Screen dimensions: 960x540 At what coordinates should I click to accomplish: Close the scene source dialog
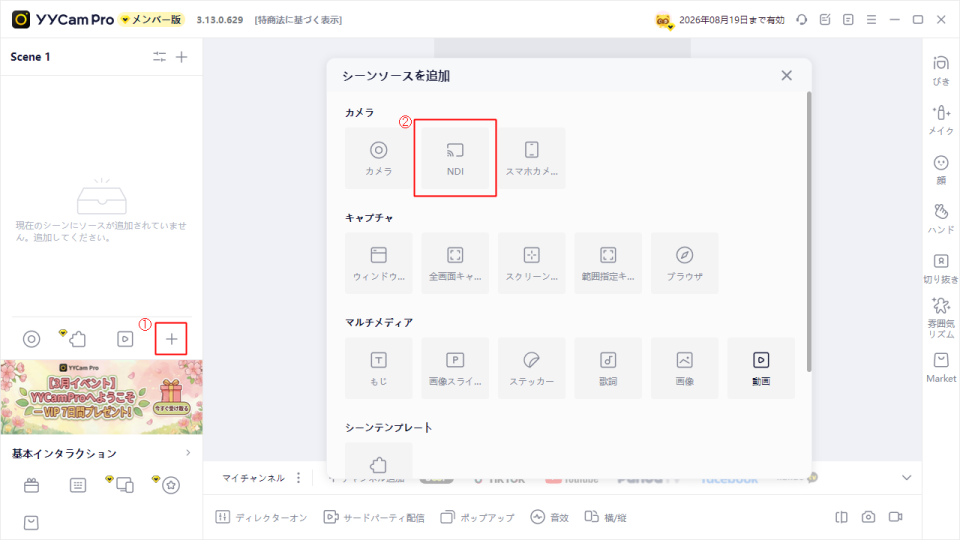[x=787, y=75]
